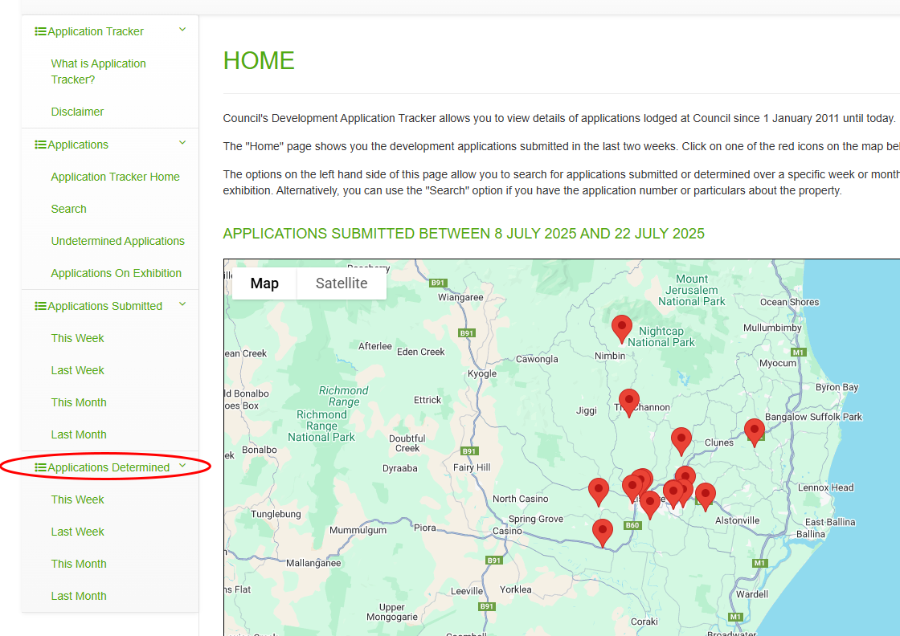Show This Week under Applications Submitted
Image resolution: width=900 pixels, height=636 pixels.
[77, 338]
